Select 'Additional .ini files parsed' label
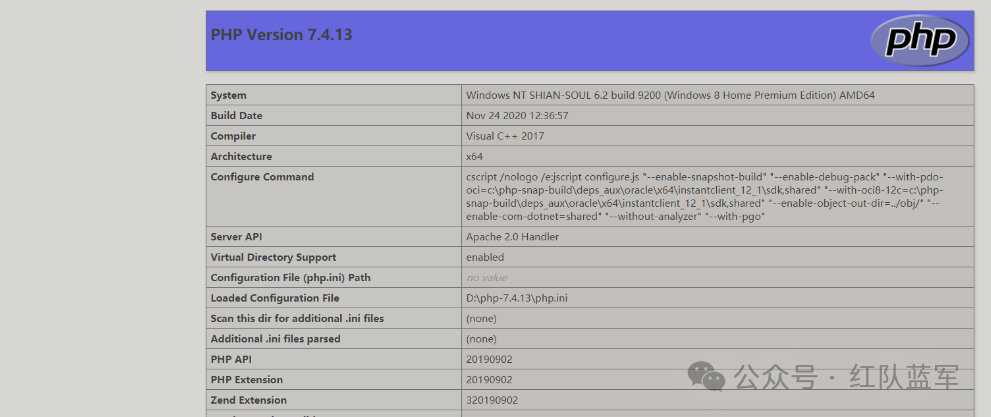This screenshot has height=417, width=991. point(276,339)
